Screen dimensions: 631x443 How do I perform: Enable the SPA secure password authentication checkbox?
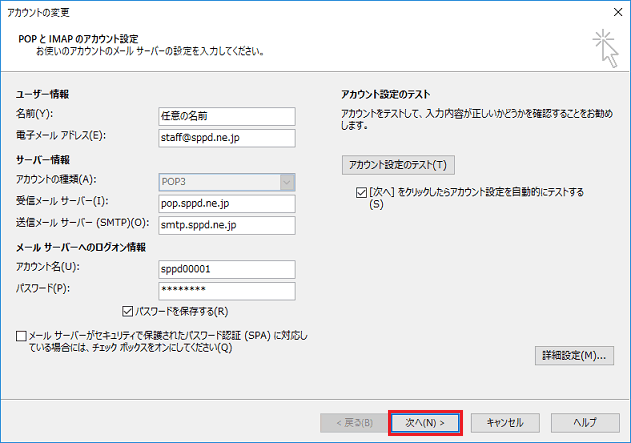(x=23, y=337)
